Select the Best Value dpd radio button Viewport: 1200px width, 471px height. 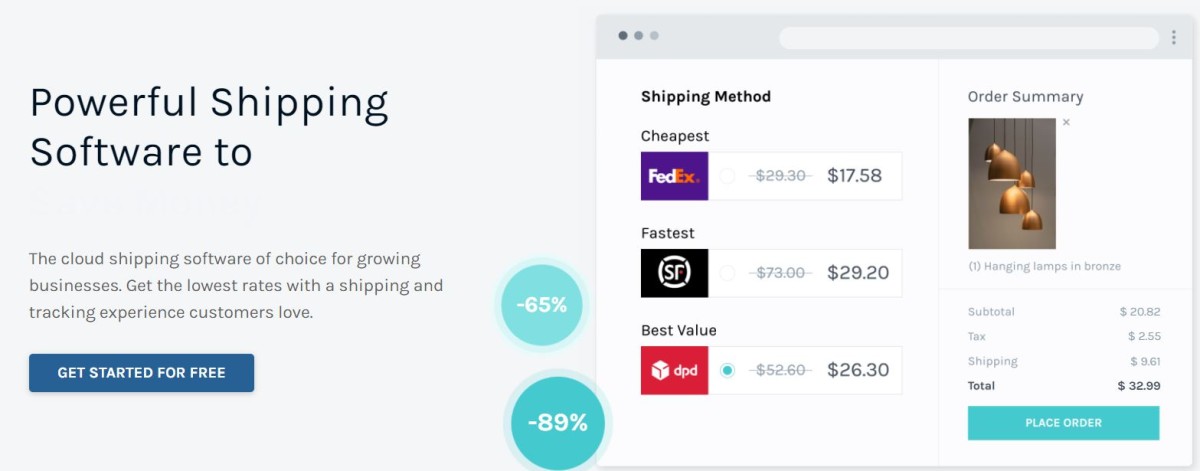[728, 370]
